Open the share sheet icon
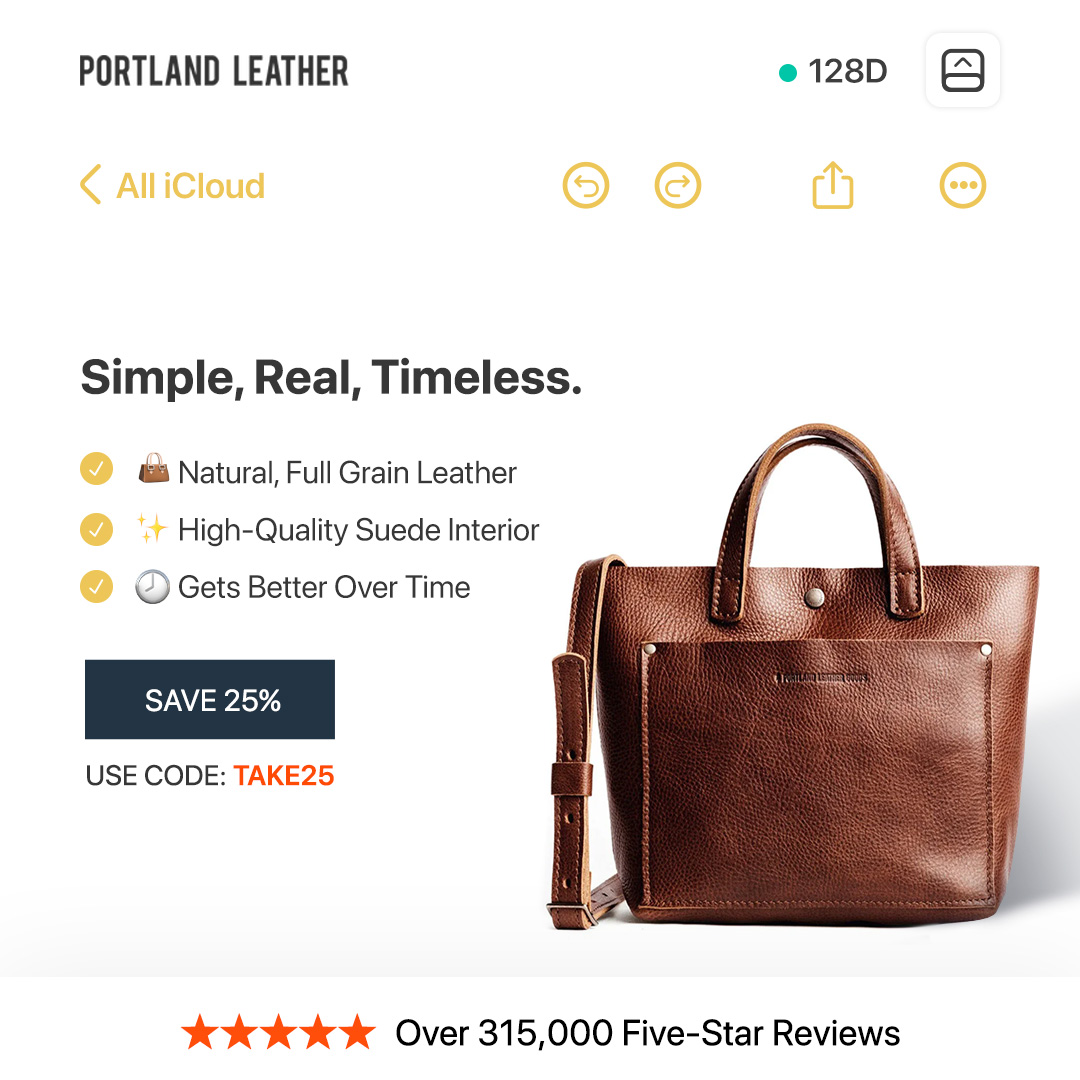1080x1080 pixels. pyautogui.click(x=833, y=185)
